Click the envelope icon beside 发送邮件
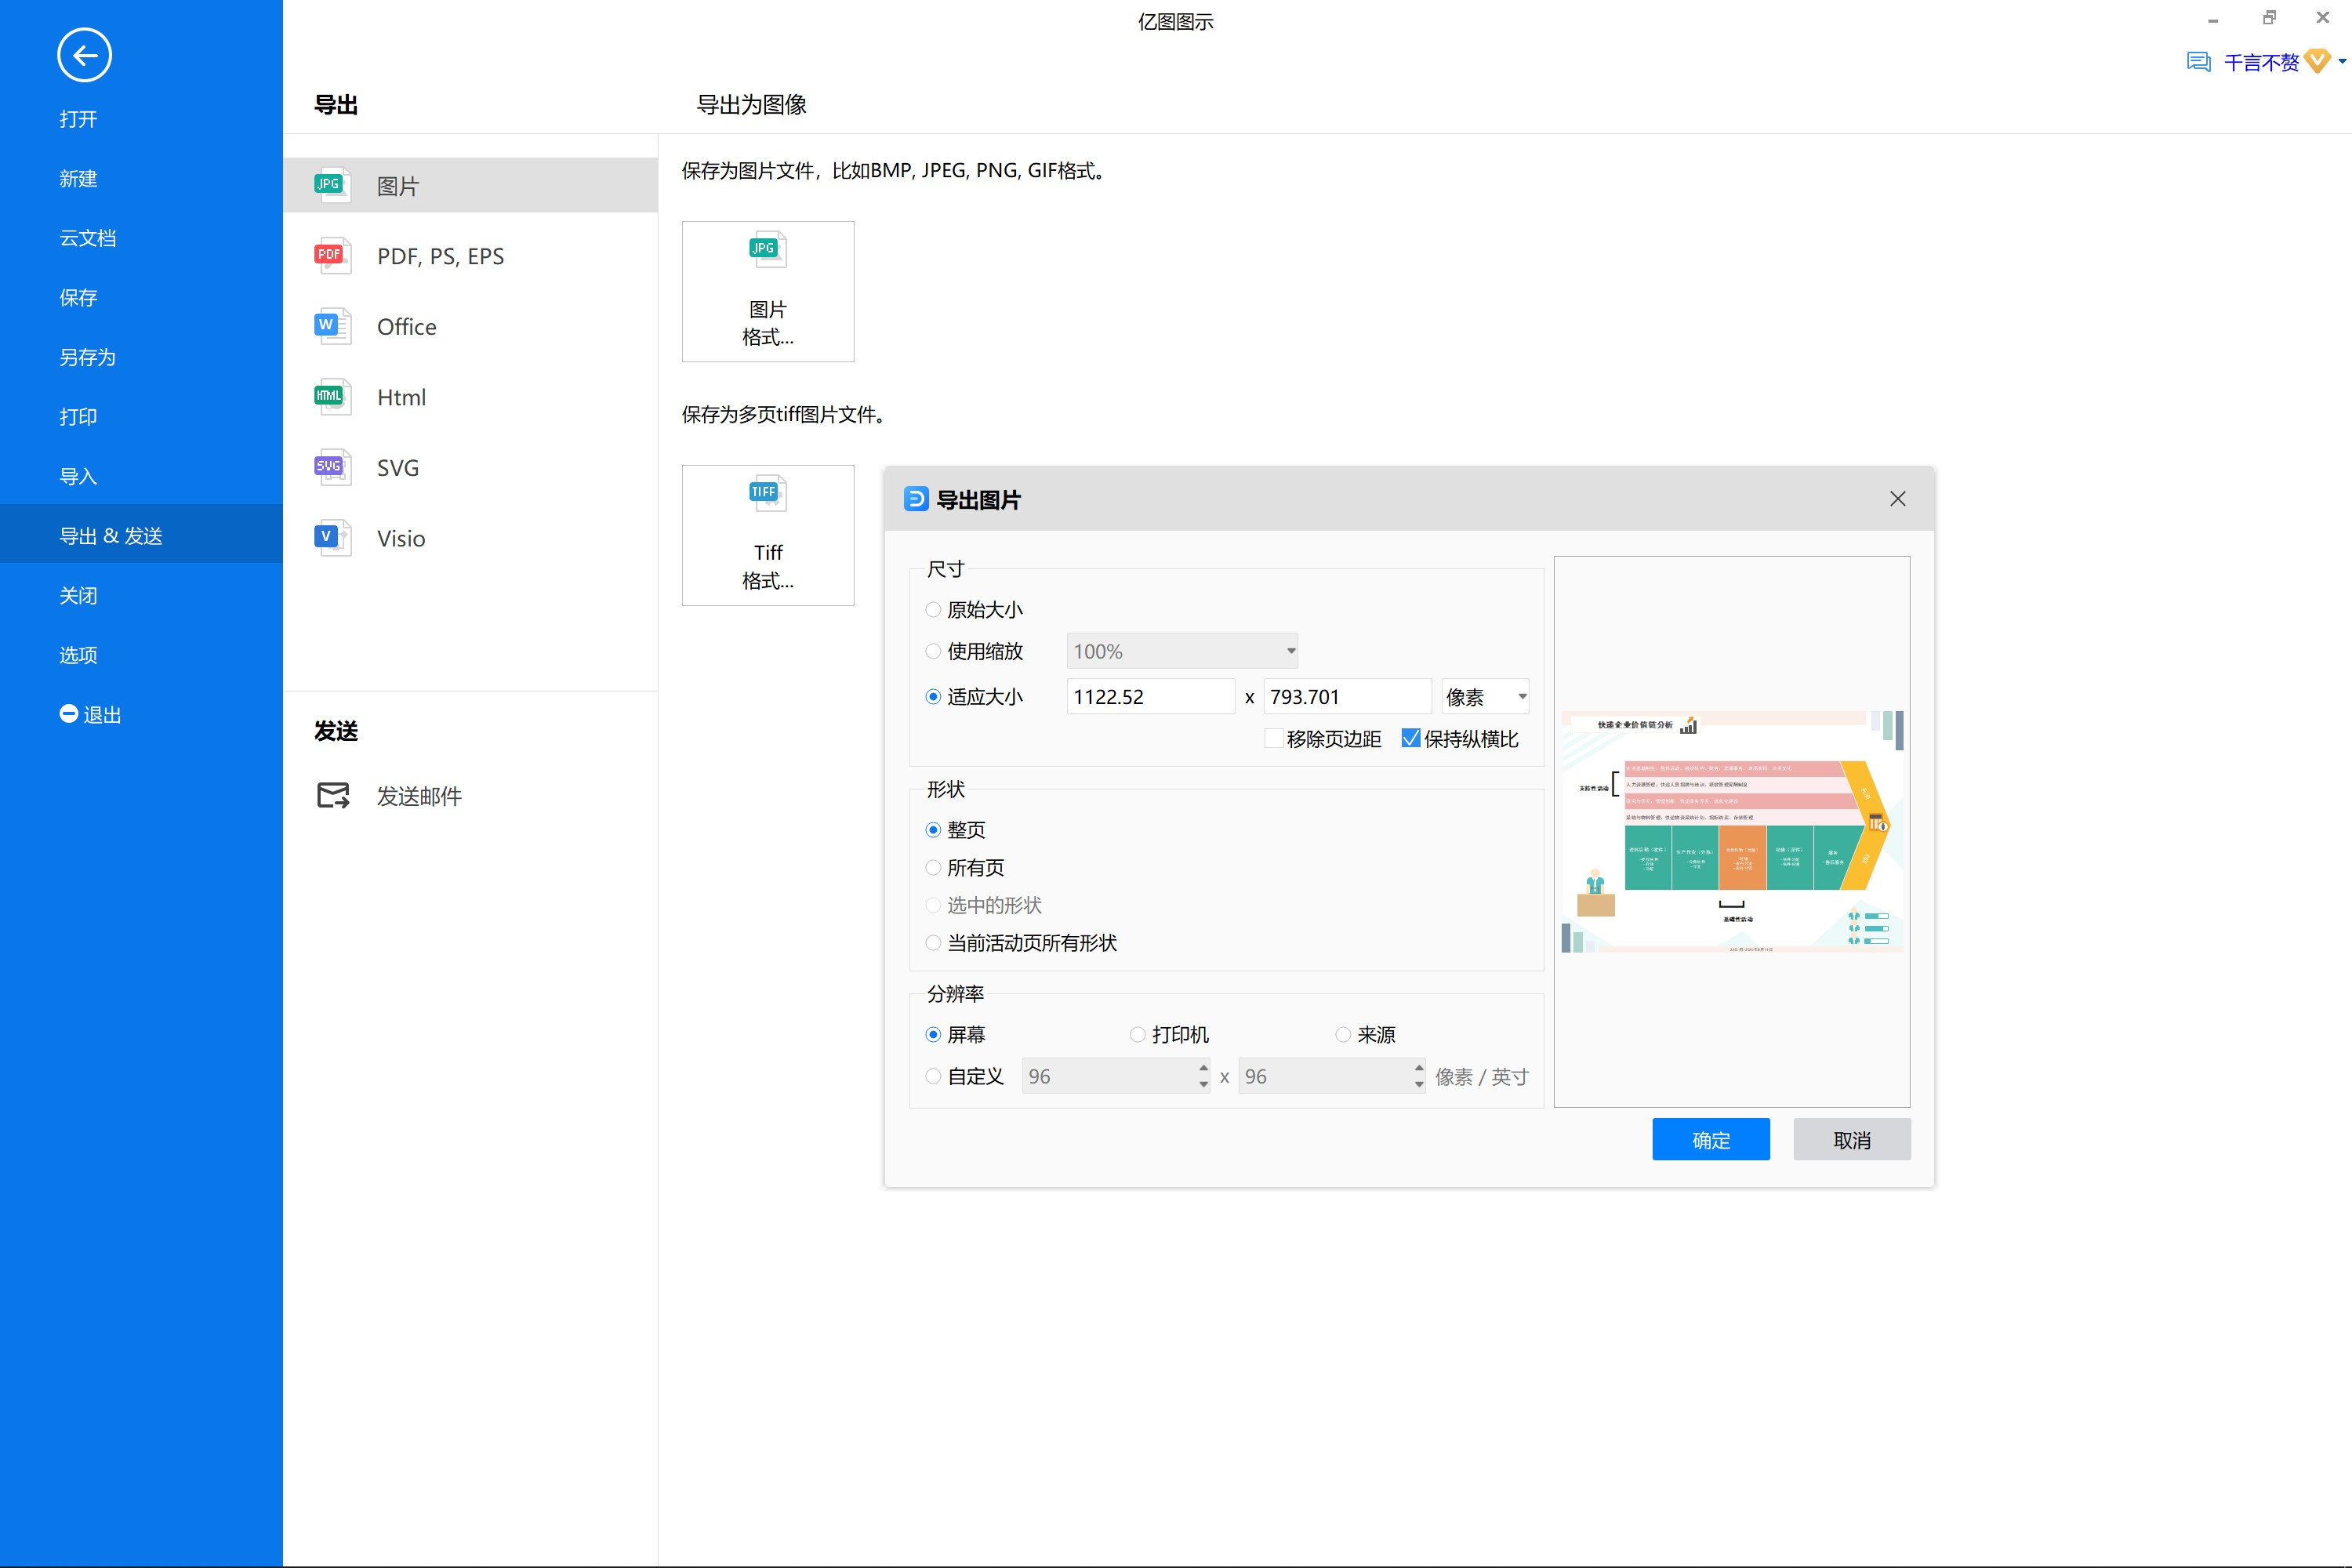Viewport: 2352px width, 1568px height. [333, 795]
